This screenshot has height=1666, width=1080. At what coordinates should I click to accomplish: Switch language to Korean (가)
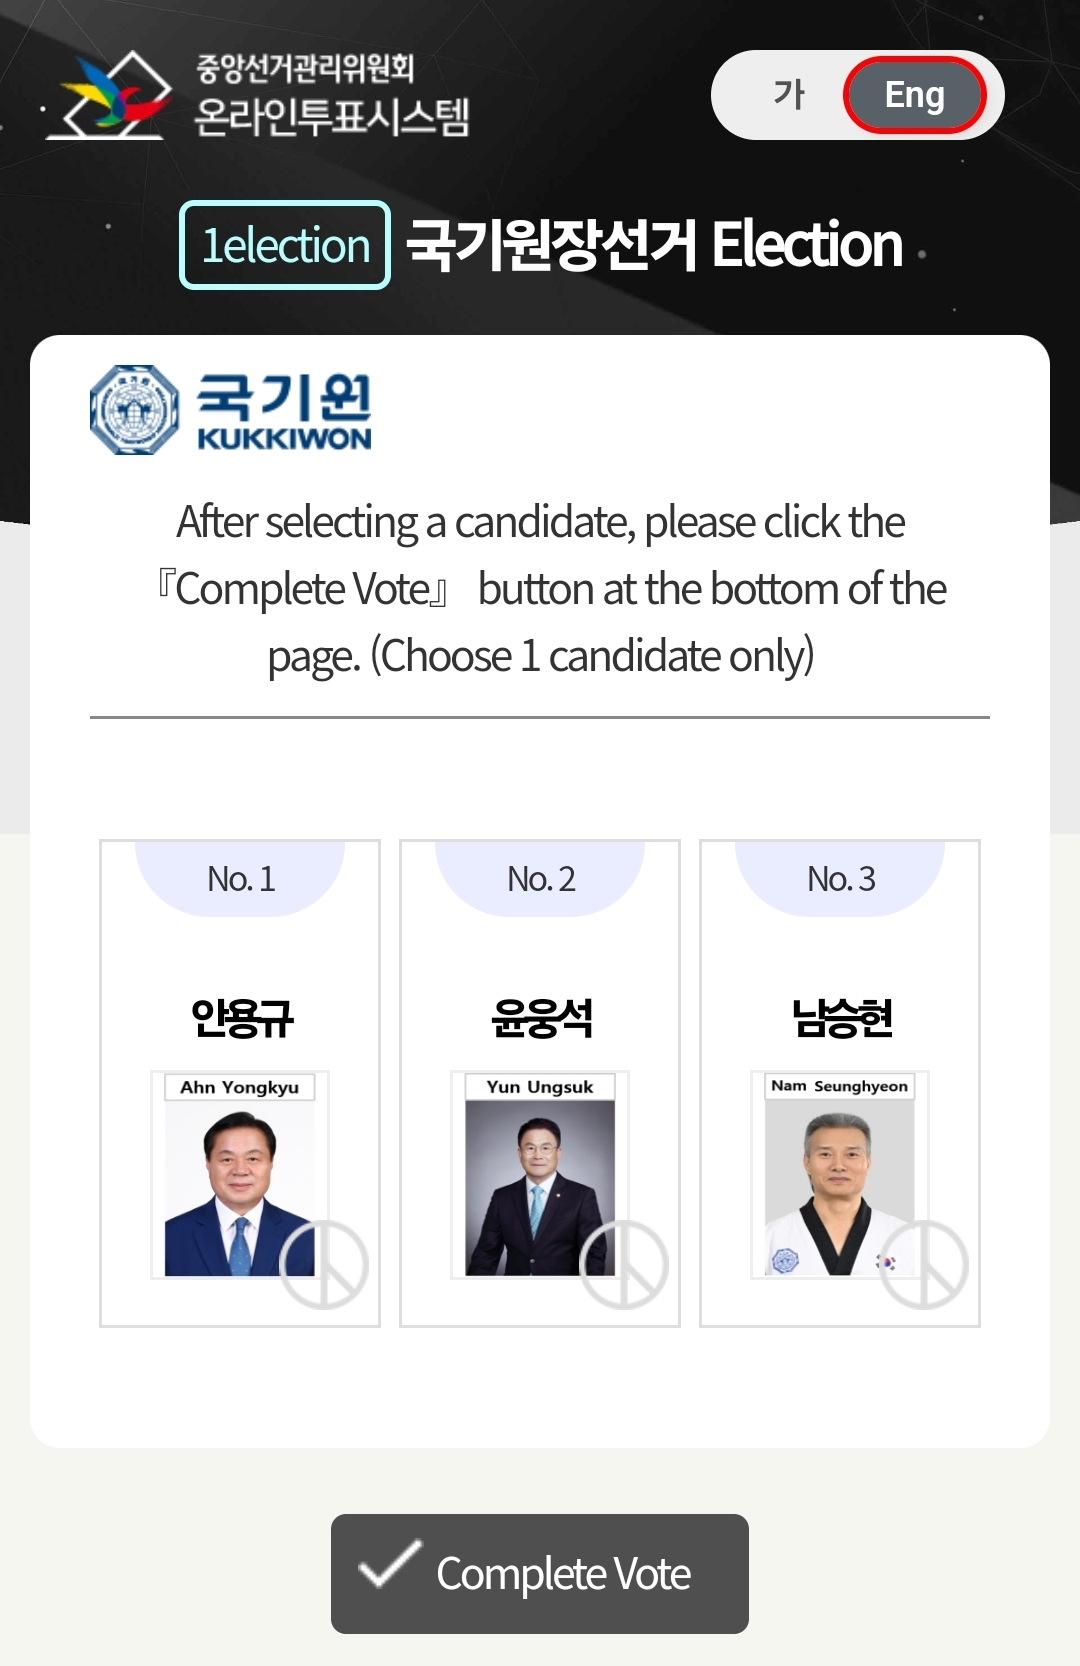tap(789, 95)
